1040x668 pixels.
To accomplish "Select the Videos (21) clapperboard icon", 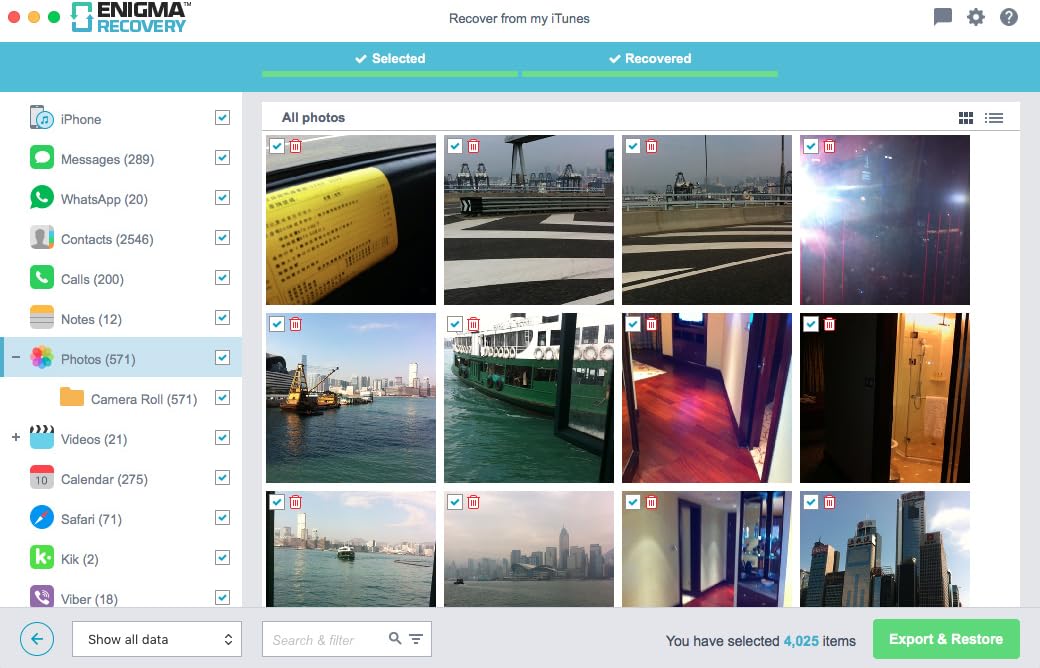I will tap(42, 437).
